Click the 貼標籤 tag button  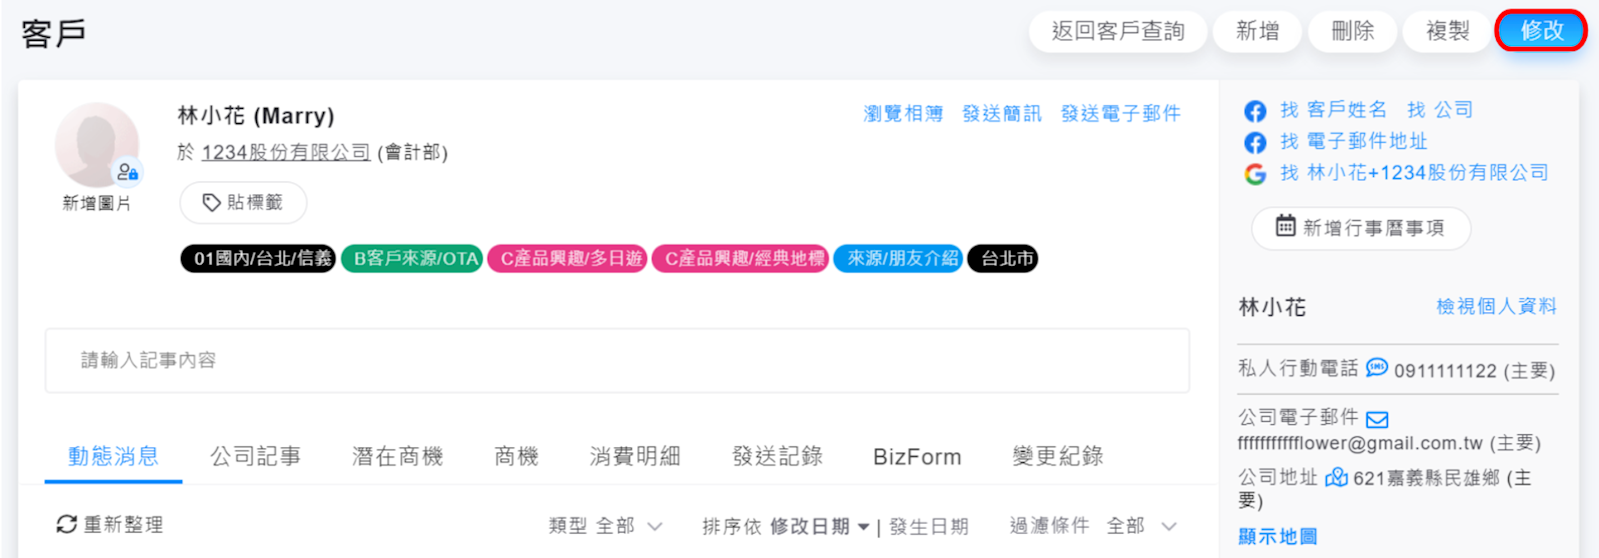tap(243, 203)
